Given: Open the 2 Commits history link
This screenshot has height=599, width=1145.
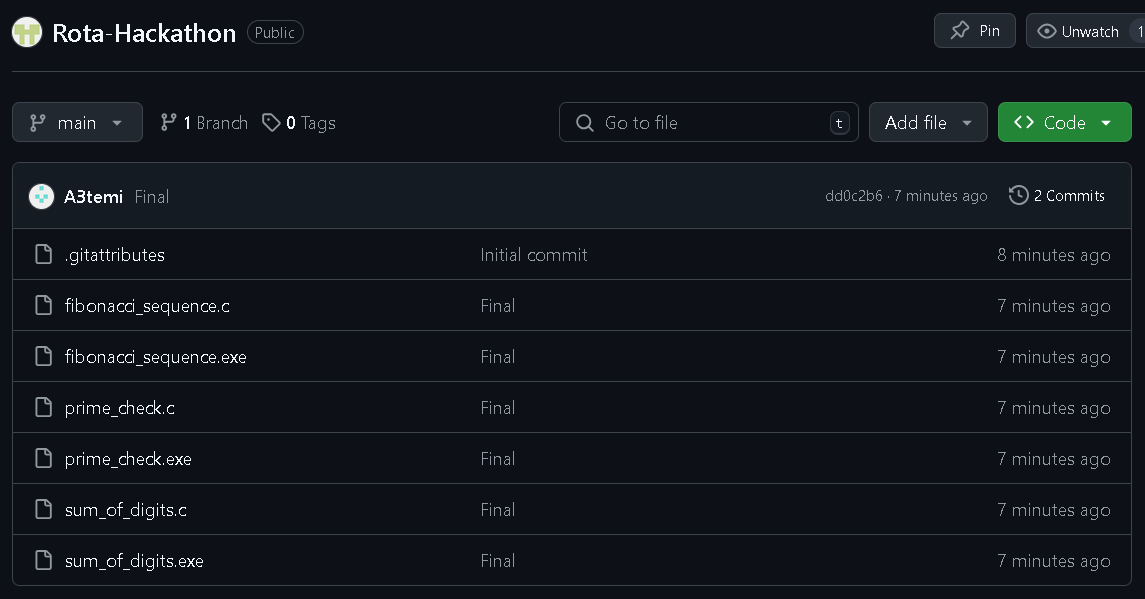Looking at the screenshot, I should (1068, 195).
